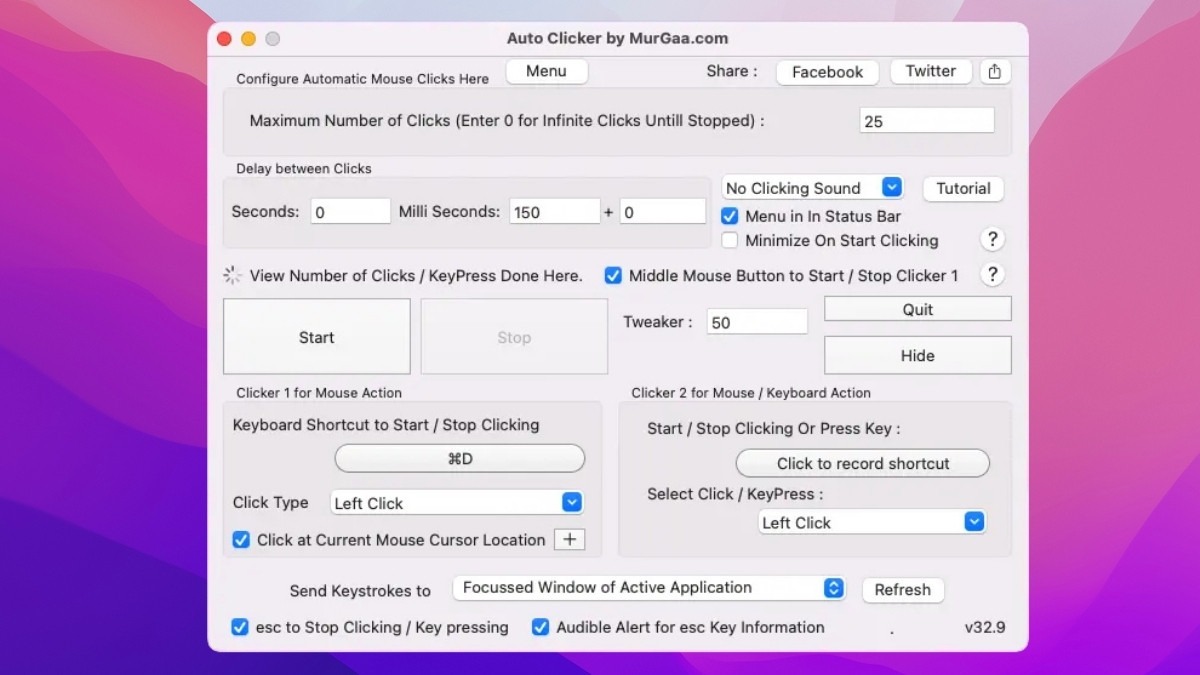
Task: Open help next to Minimize On Start Clicking
Action: (x=992, y=240)
